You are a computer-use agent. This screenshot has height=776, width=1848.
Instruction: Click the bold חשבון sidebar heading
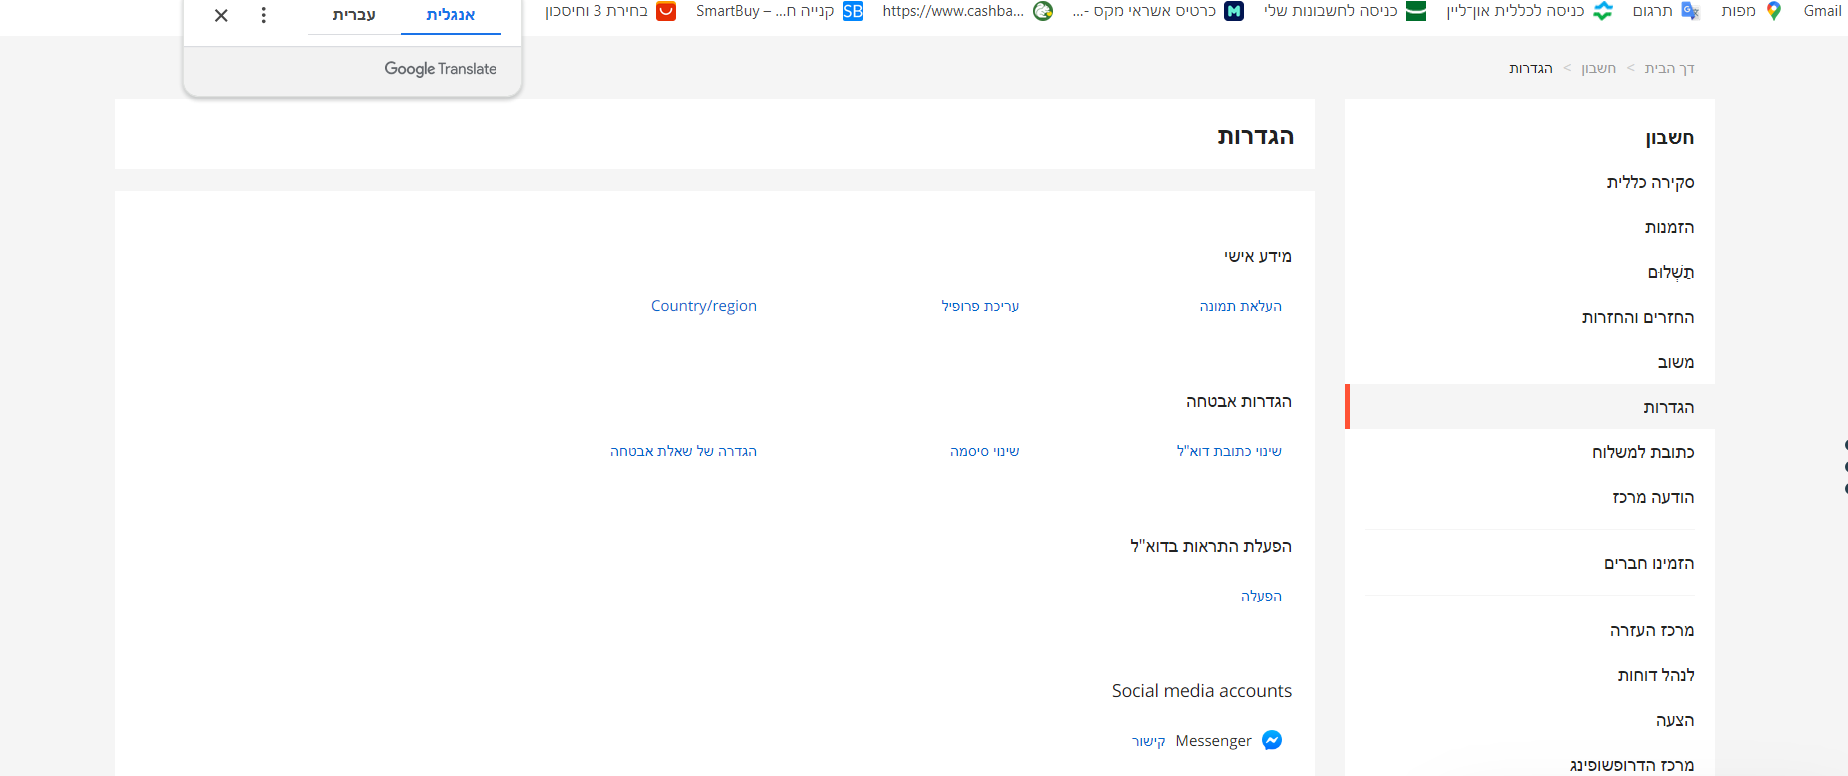pos(1670,137)
